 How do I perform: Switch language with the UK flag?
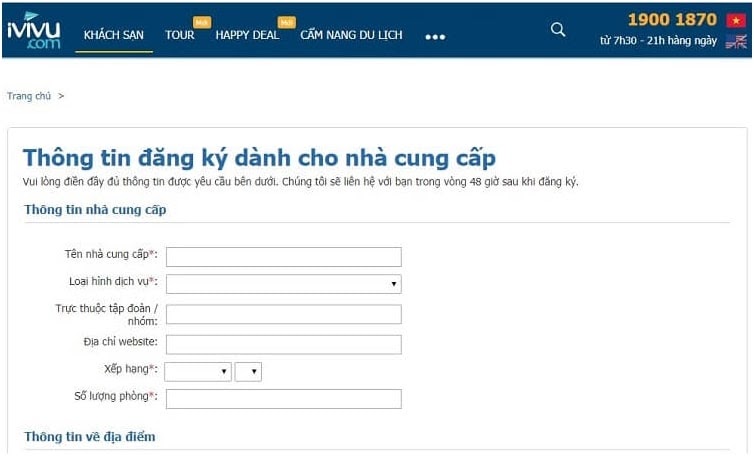736,42
